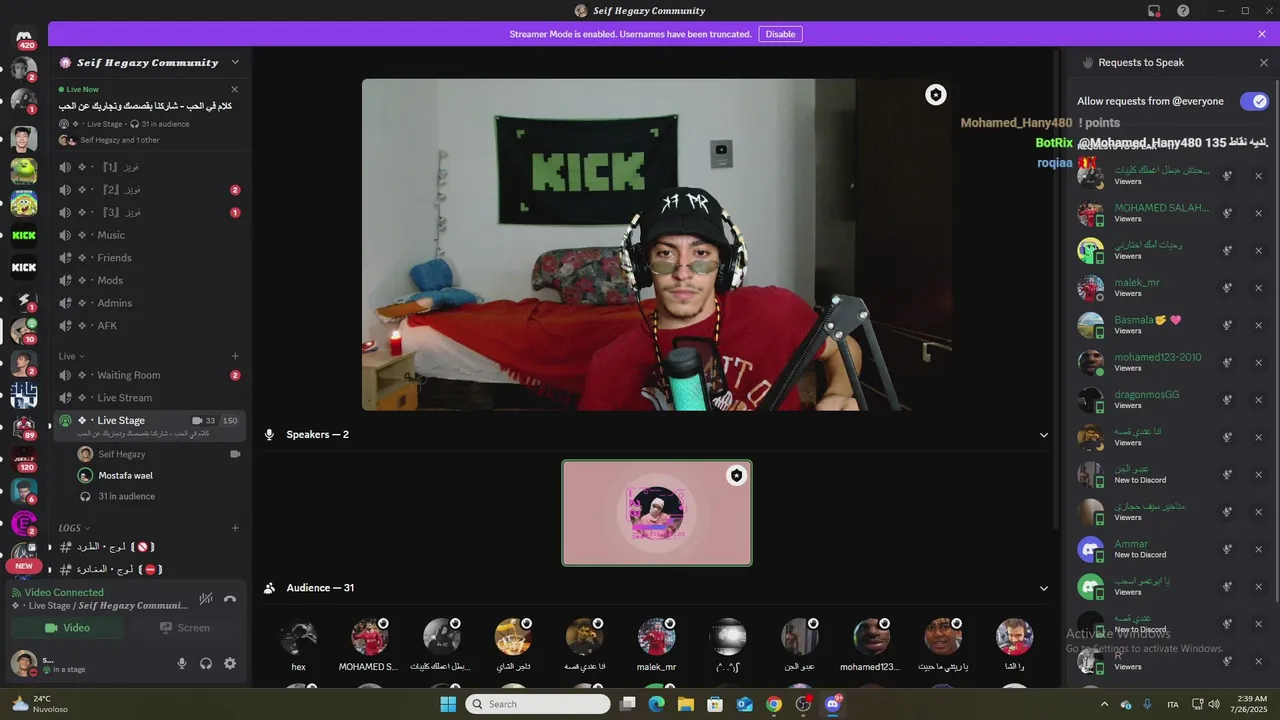Click audience member mohamed123 avatar

tap(871, 637)
